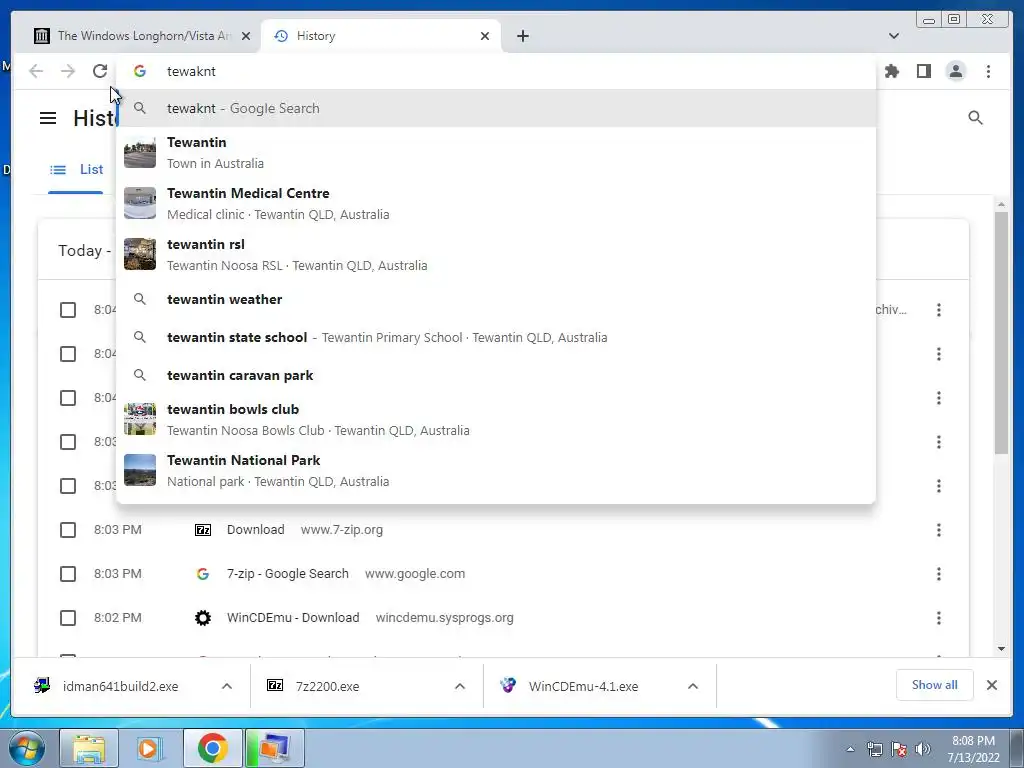Select the Tewantin Medical Centre suggestion
Screen dimensions: 1024x768
point(496,204)
